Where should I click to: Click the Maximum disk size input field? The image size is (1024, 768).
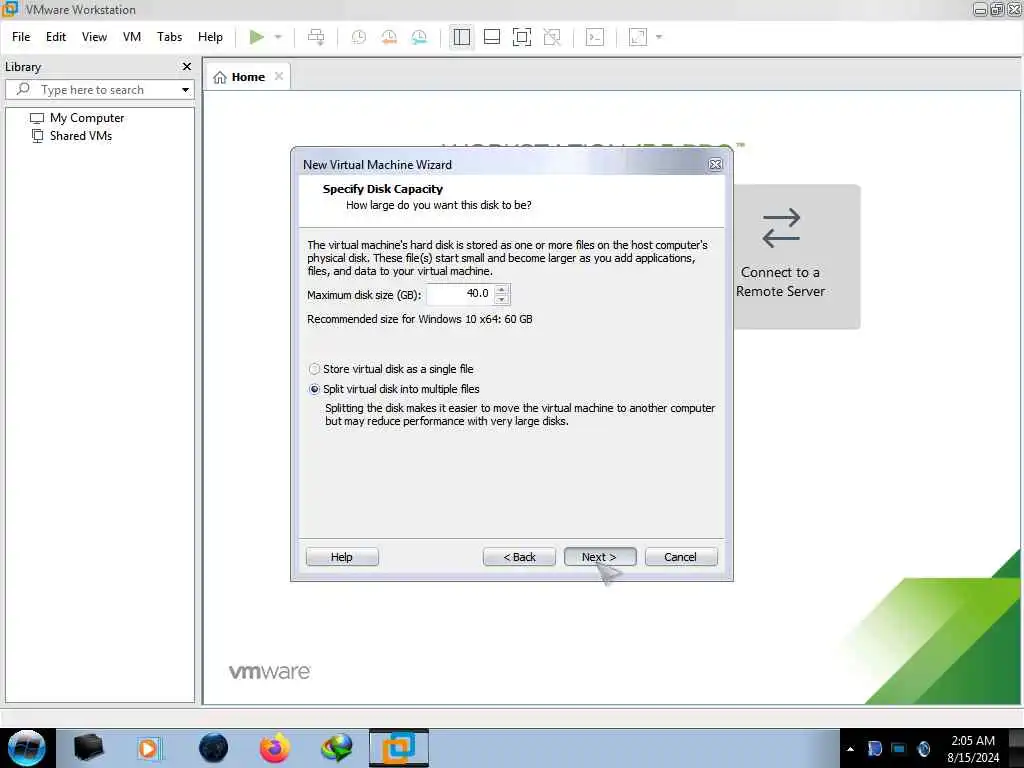click(459, 294)
